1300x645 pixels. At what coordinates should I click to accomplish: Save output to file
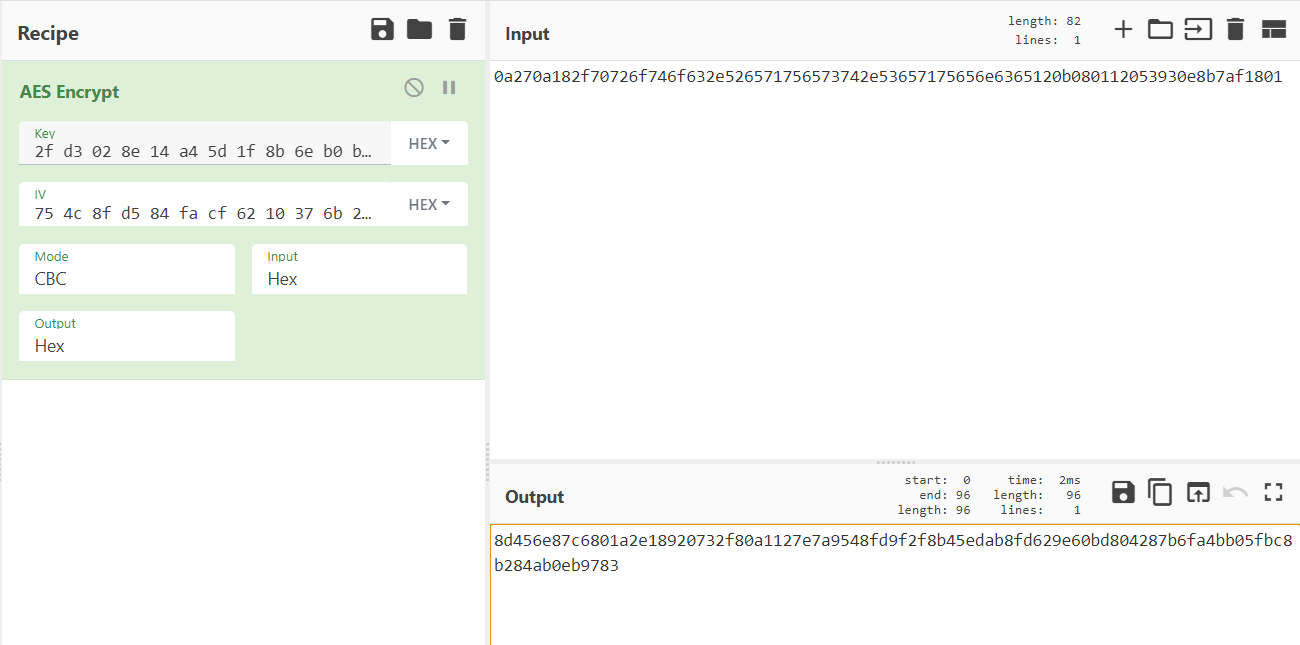coord(1123,492)
